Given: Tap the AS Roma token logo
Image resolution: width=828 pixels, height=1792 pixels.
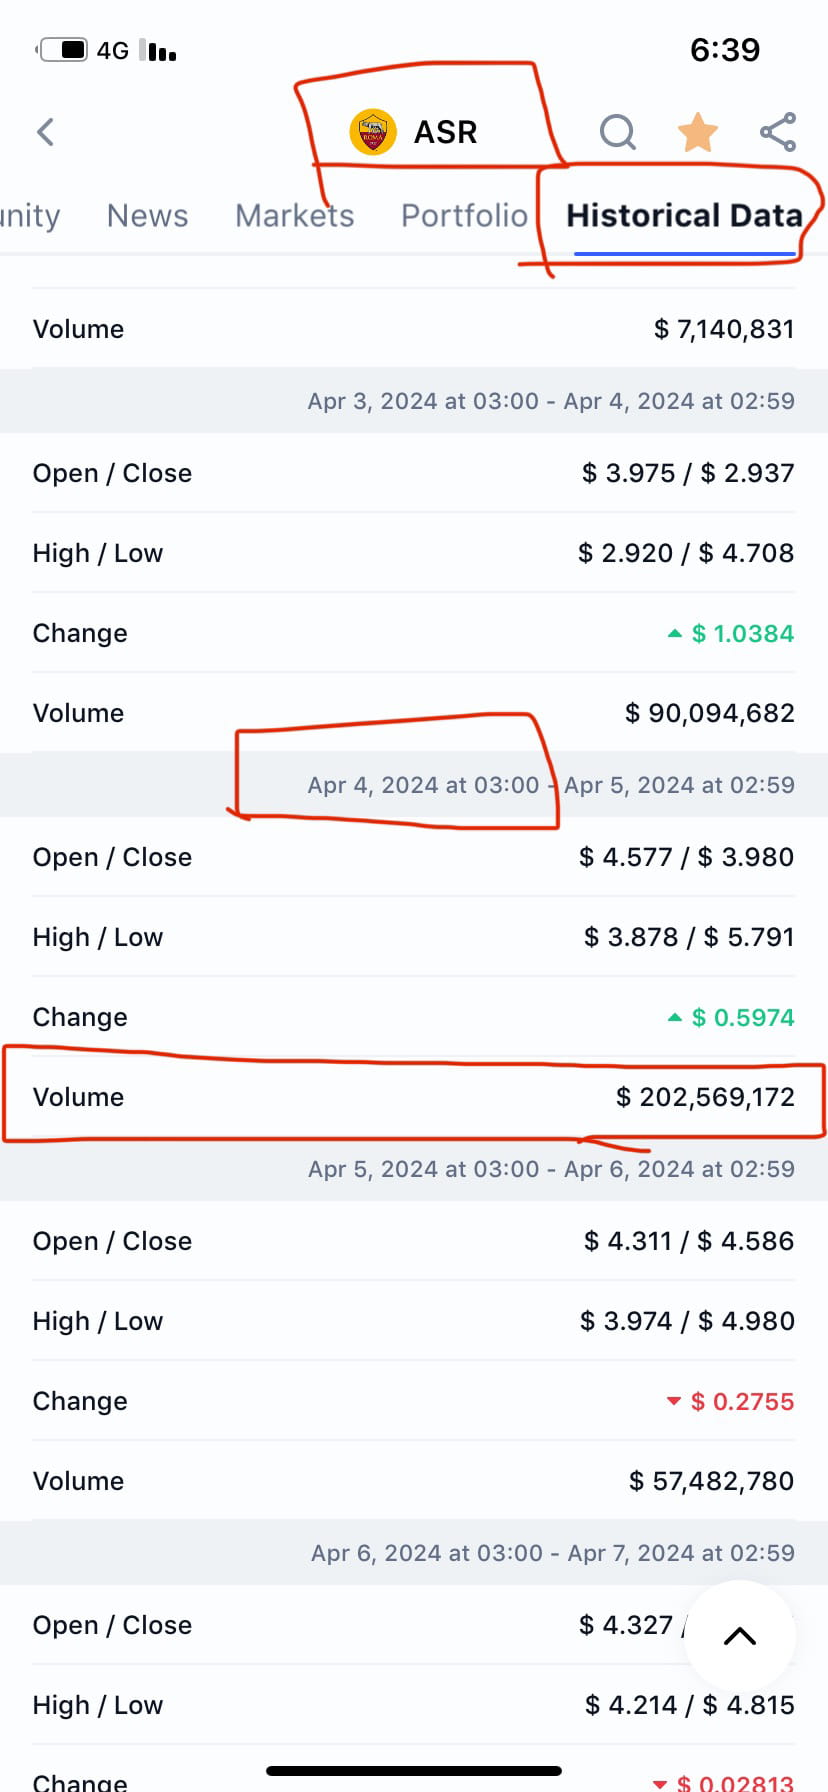Looking at the screenshot, I should (373, 132).
